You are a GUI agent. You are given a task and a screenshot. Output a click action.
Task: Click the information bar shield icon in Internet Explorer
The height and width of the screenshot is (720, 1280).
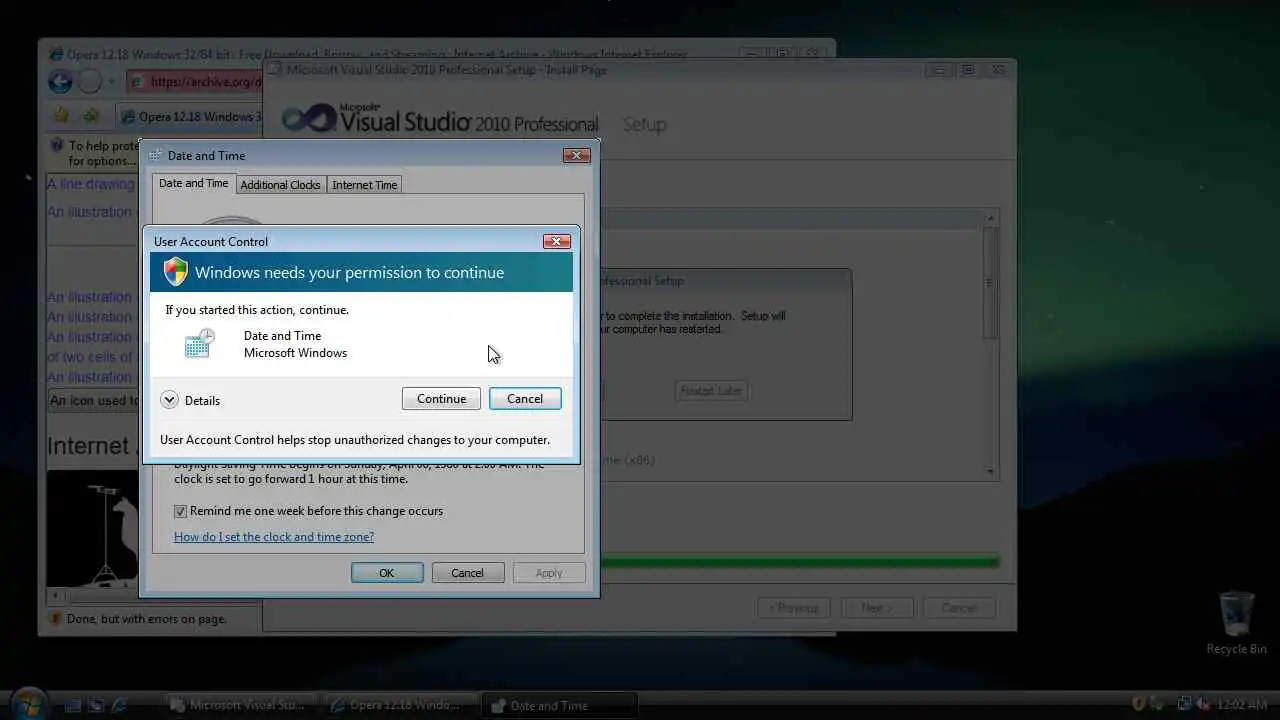(x=57, y=146)
